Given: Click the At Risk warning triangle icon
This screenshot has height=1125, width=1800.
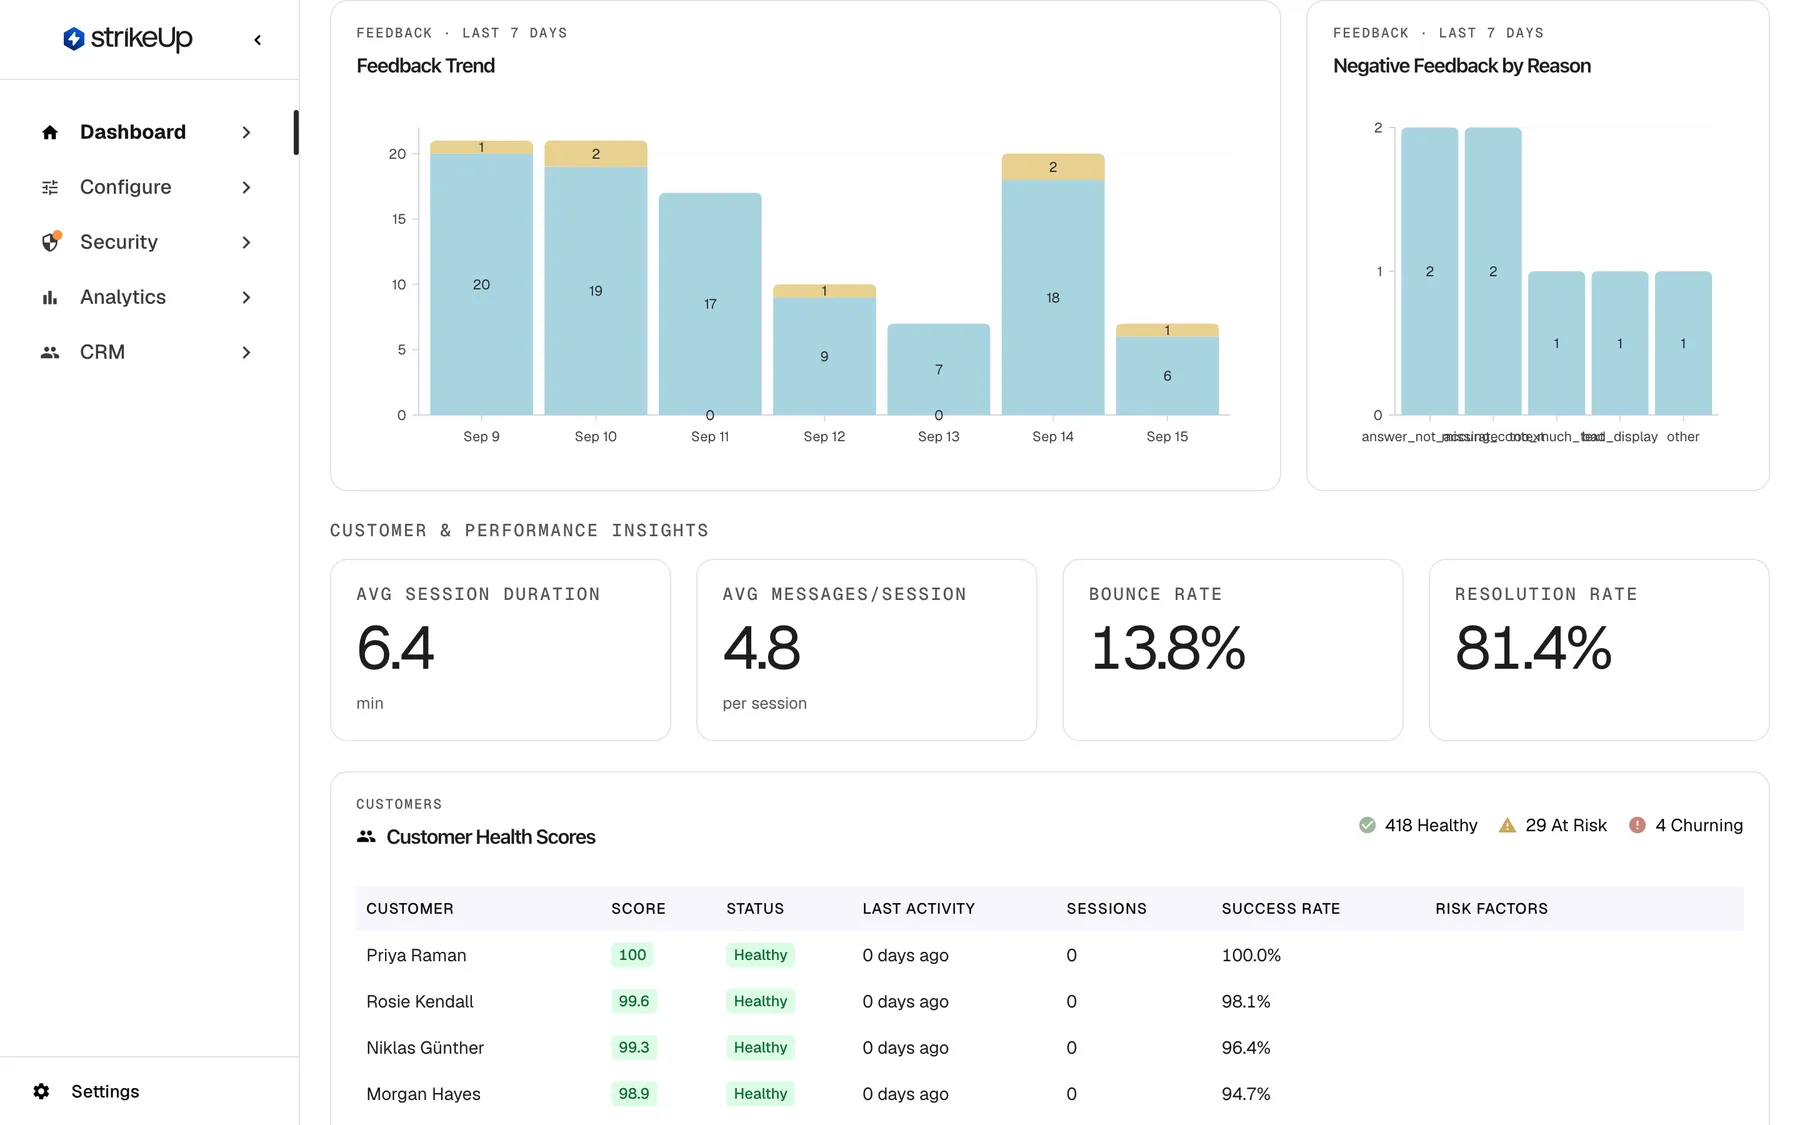Looking at the screenshot, I should tap(1507, 825).
